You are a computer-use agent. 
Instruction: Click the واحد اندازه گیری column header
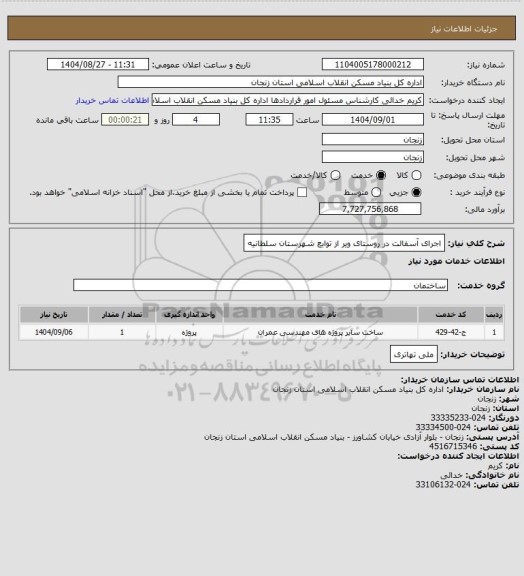click(x=189, y=314)
